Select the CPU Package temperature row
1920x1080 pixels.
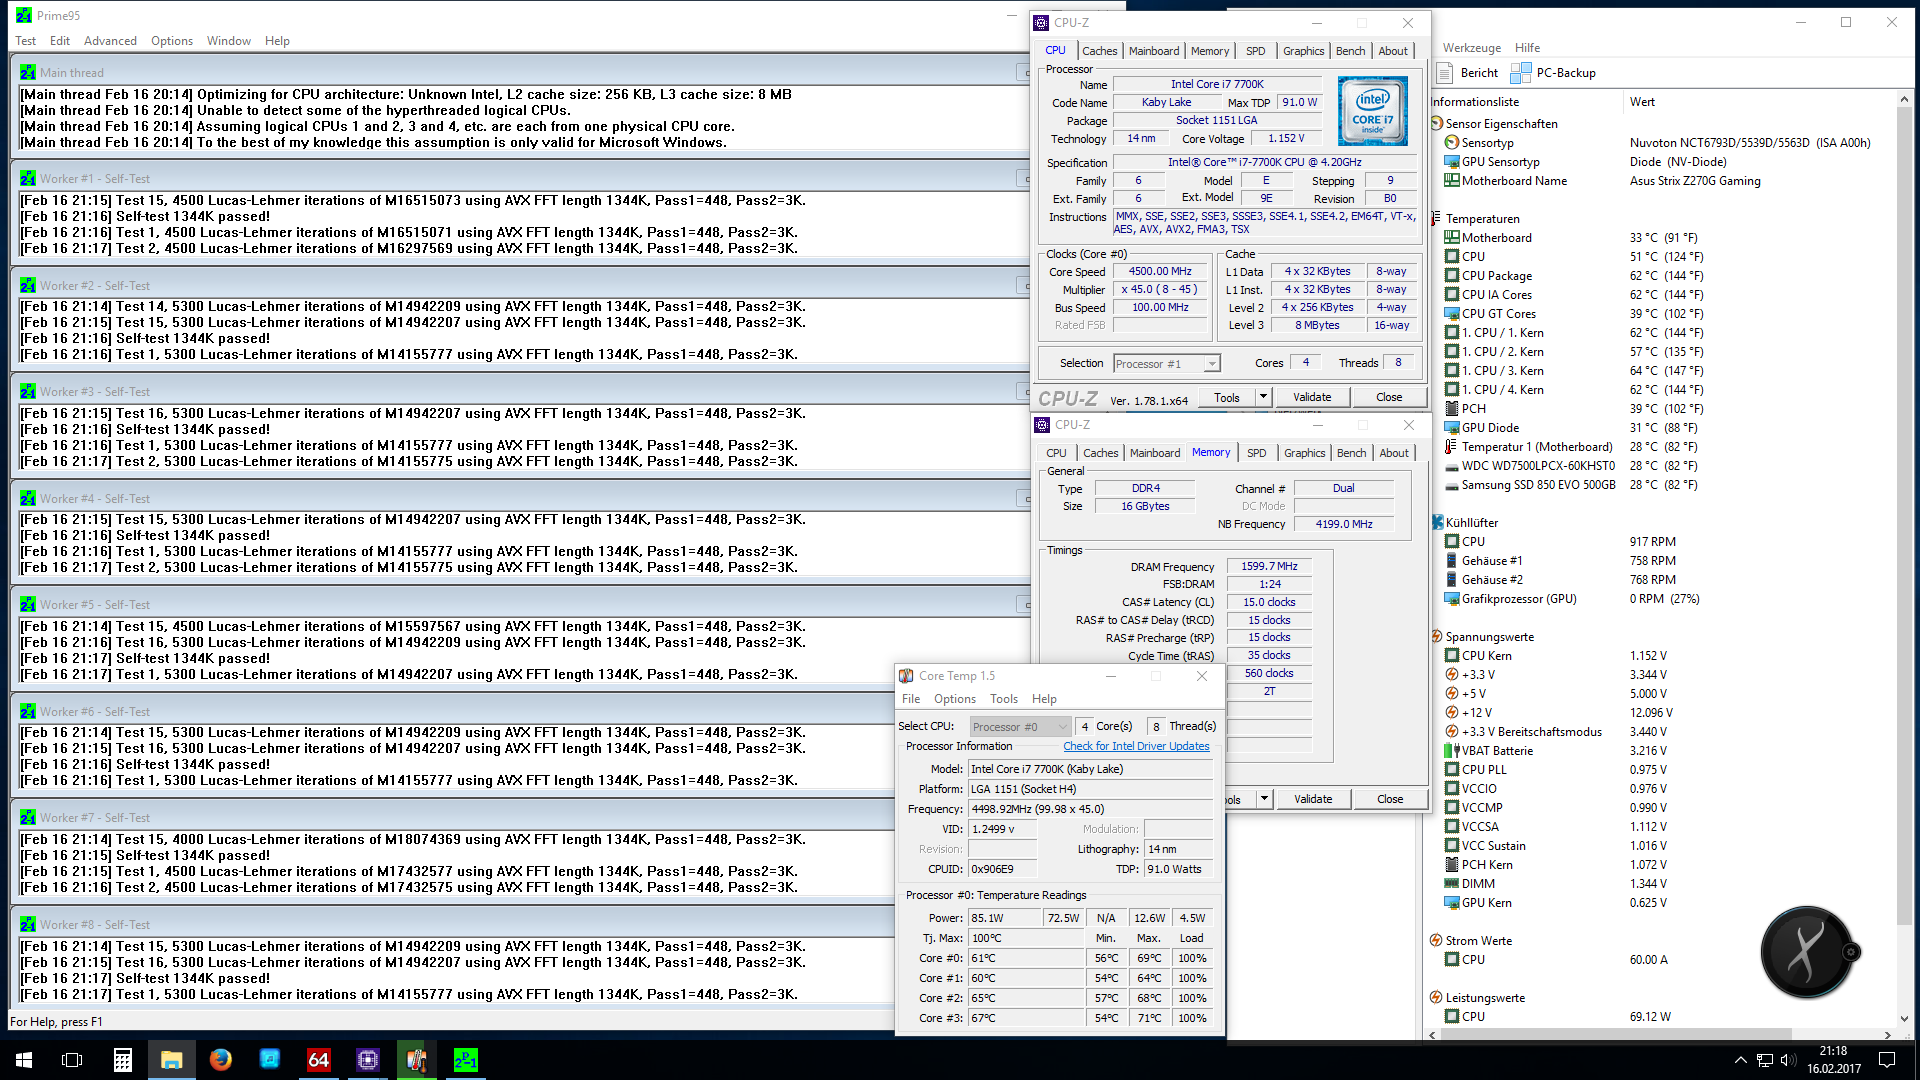coord(1496,276)
